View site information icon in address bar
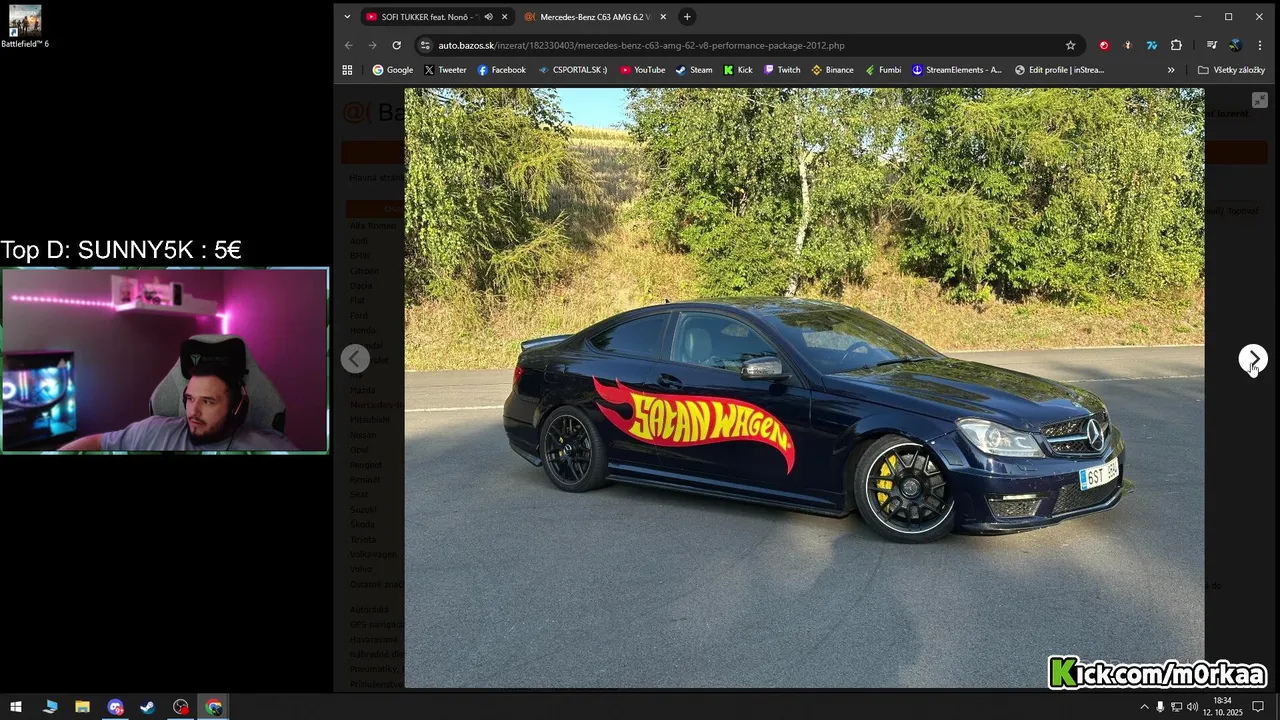1280x720 pixels. point(425,45)
